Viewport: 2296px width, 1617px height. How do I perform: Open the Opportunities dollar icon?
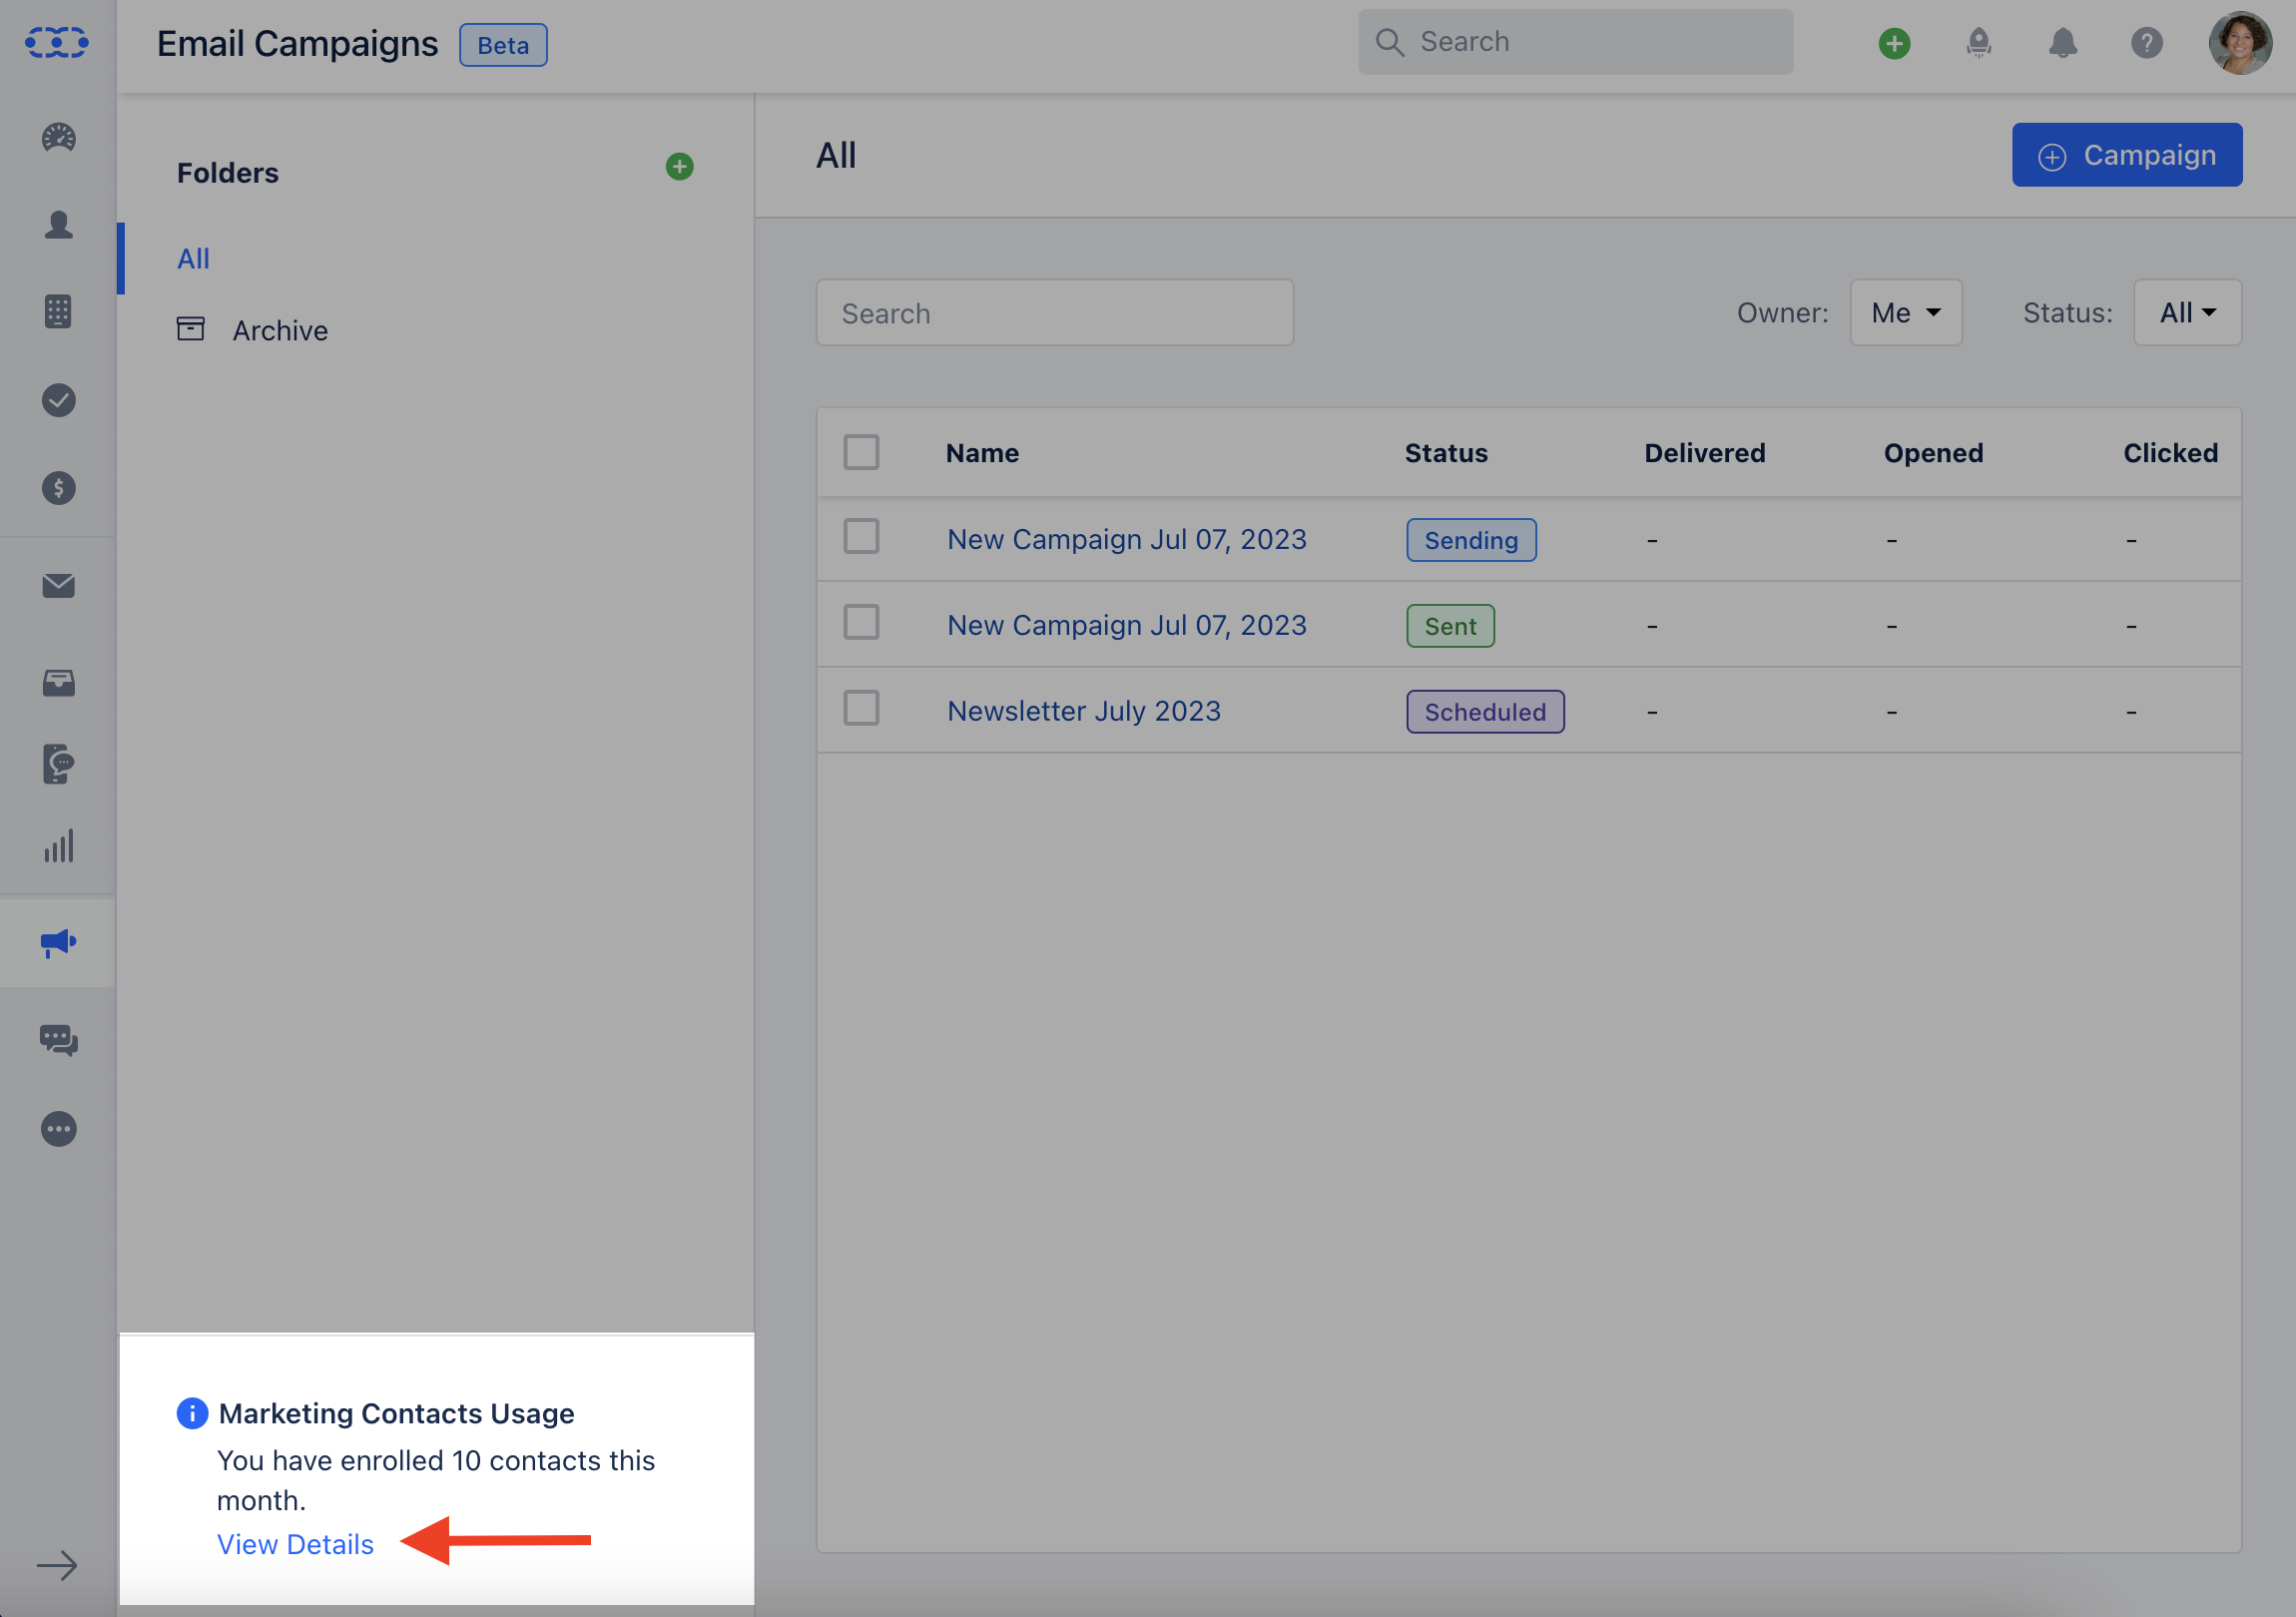coord(59,488)
